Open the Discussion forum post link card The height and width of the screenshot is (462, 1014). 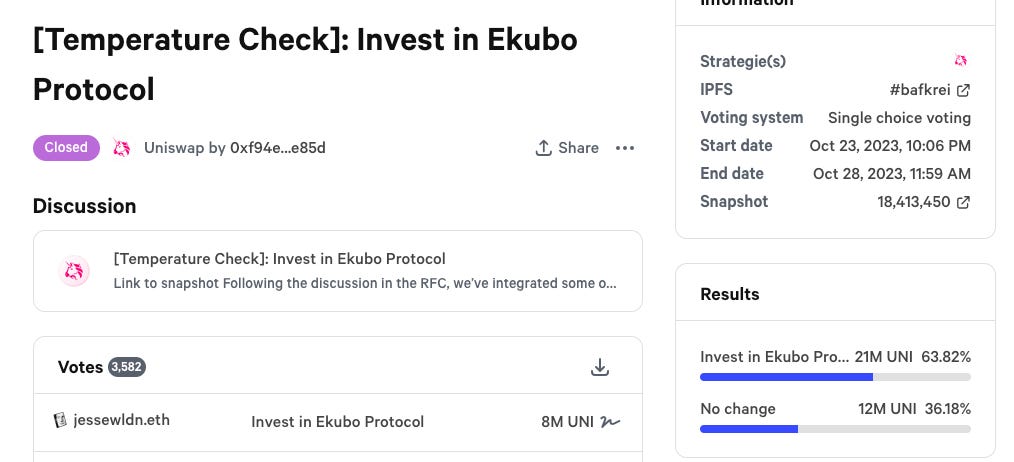[x=337, y=271]
